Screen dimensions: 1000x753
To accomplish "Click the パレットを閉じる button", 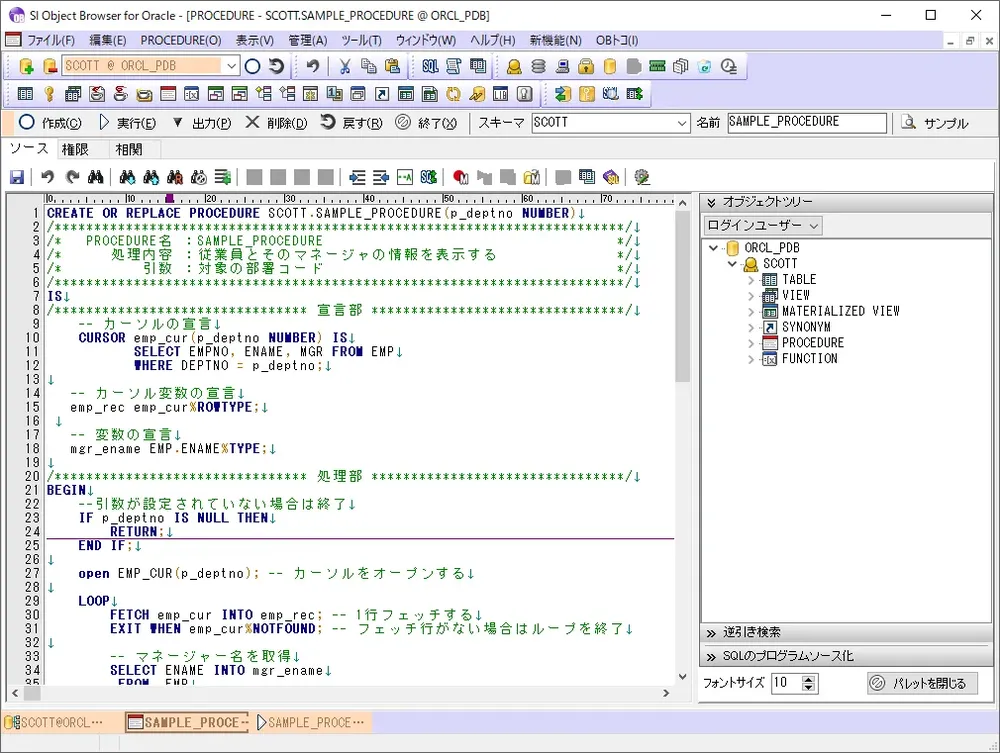I will (922, 683).
